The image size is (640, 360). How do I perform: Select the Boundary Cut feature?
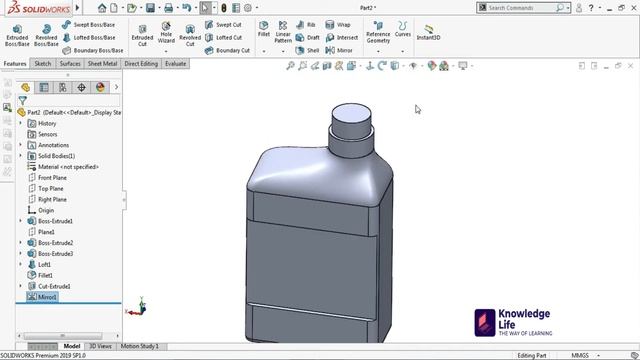click(227, 51)
